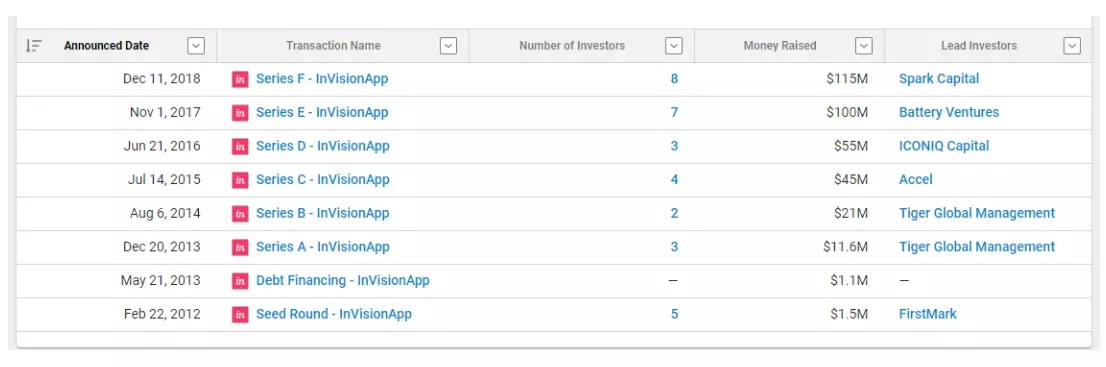Click the InVision logo icon for Series D
Image resolution: width=1106 pixels, height=367 pixels.
[240, 146]
